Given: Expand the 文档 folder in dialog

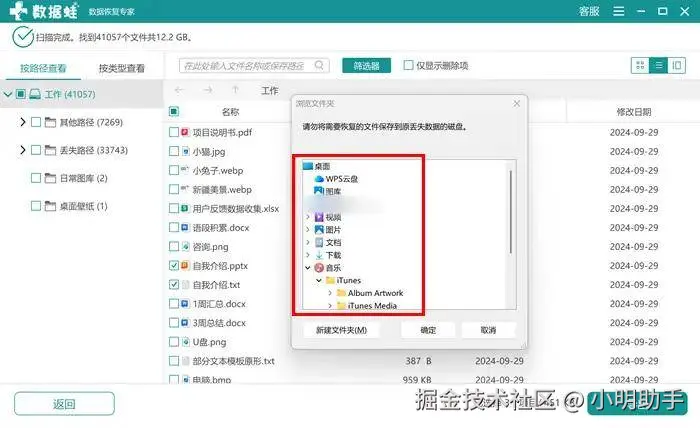Looking at the screenshot, I should tap(308, 242).
